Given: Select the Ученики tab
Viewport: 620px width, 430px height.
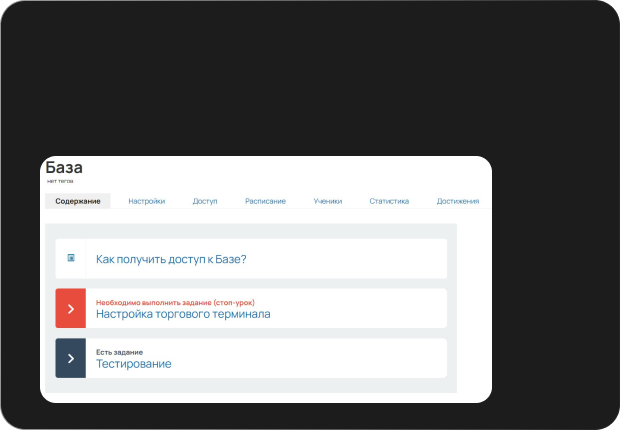Looking at the screenshot, I should [x=328, y=201].
